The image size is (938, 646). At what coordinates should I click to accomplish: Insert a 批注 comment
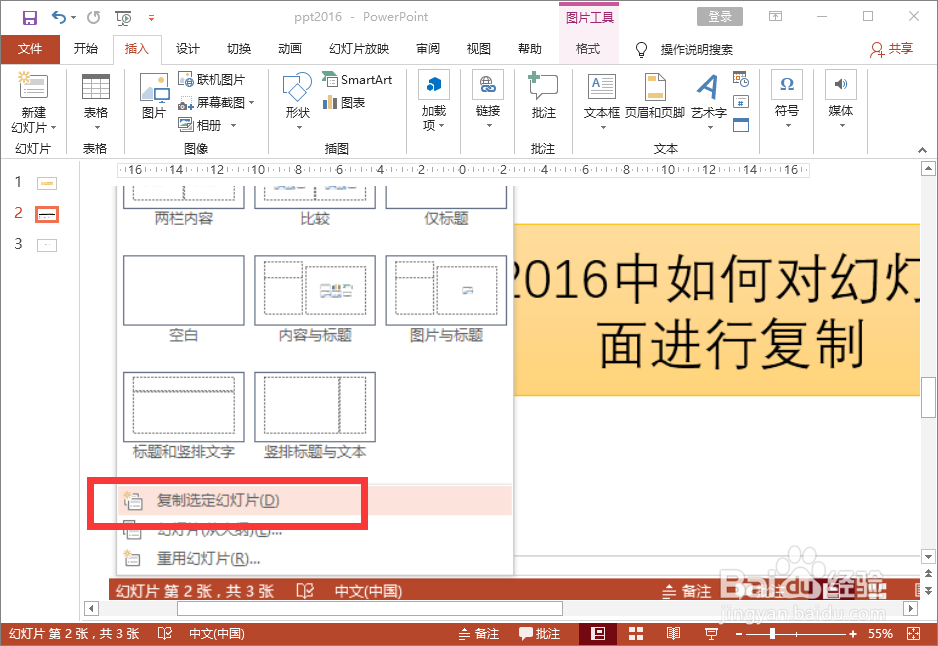tap(543, 96)
